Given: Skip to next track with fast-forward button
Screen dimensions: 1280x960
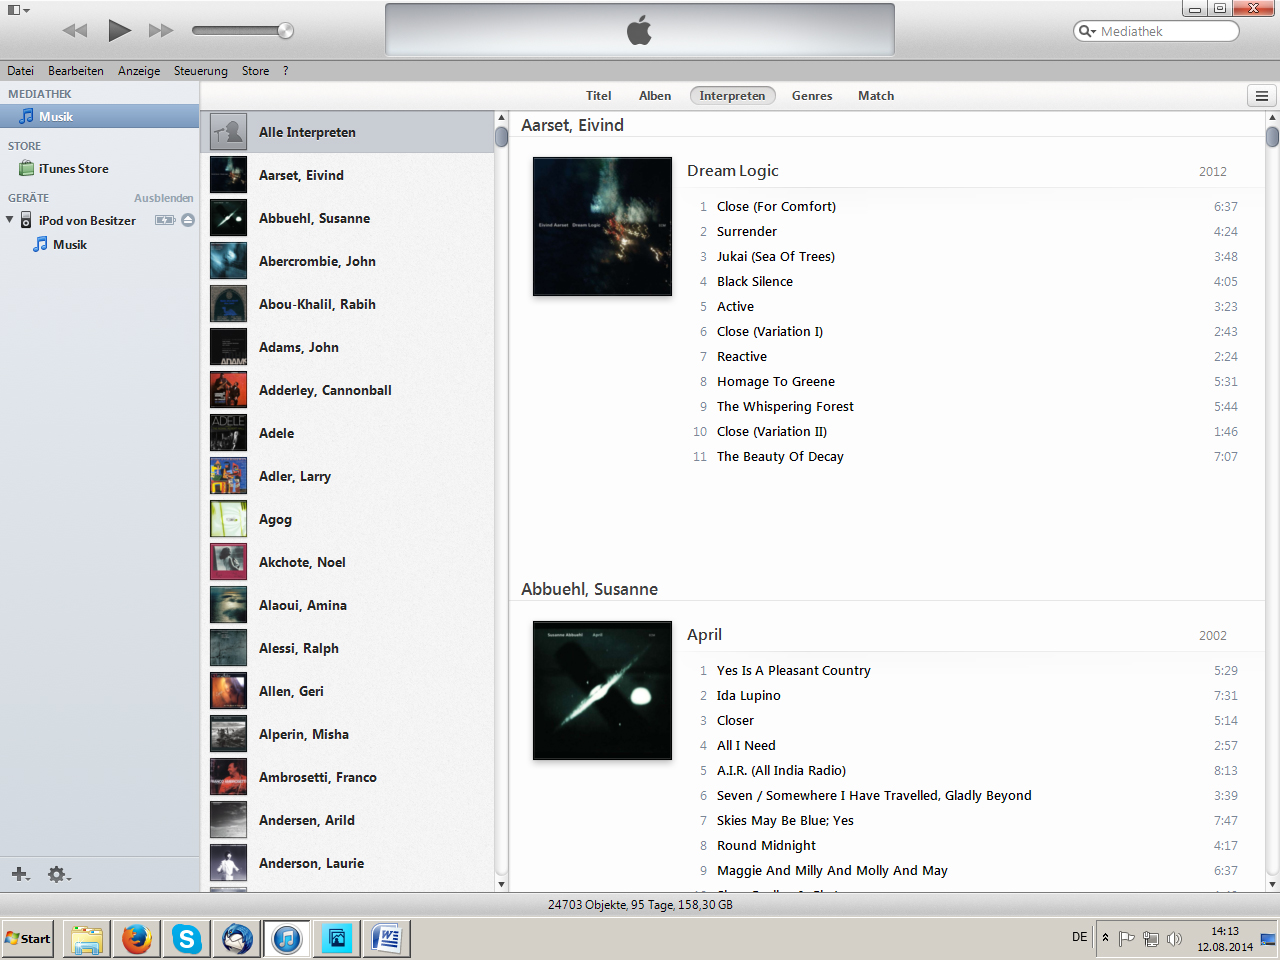Looking at the screenshot, I should [x=161, y=31].
